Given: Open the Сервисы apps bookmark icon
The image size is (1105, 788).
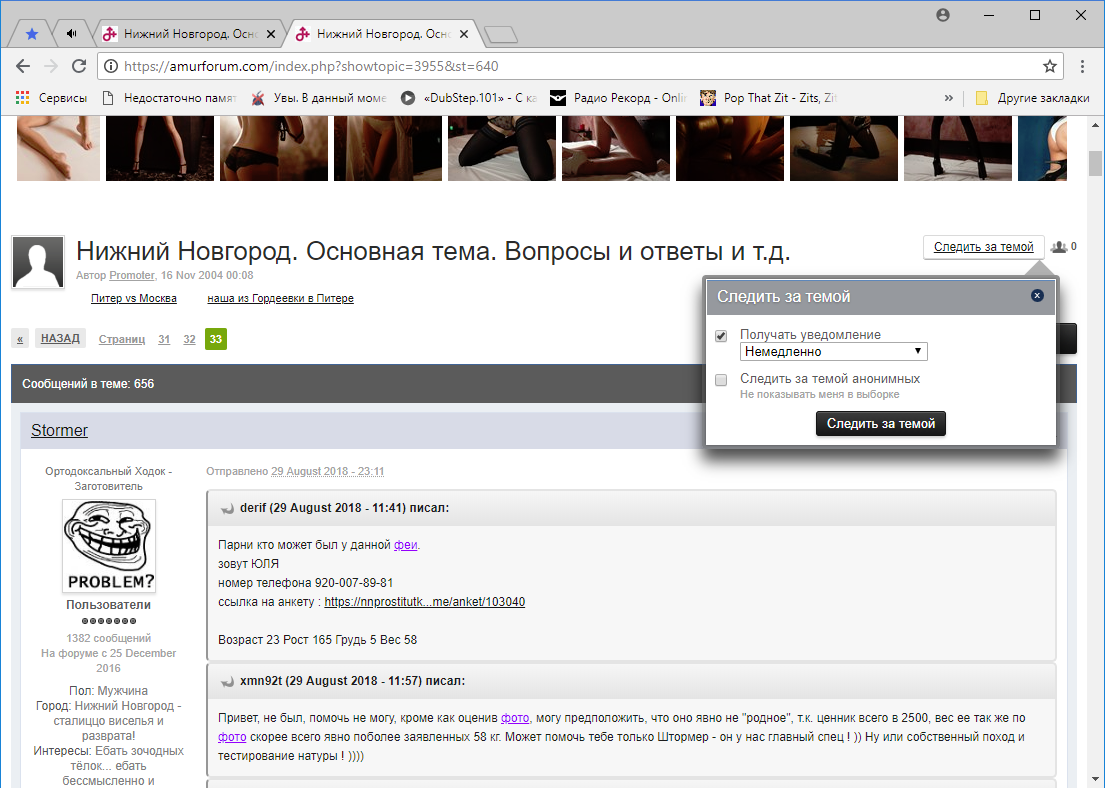Looking at the screenshot, I should pyautogui.click(x=22, y=98).
